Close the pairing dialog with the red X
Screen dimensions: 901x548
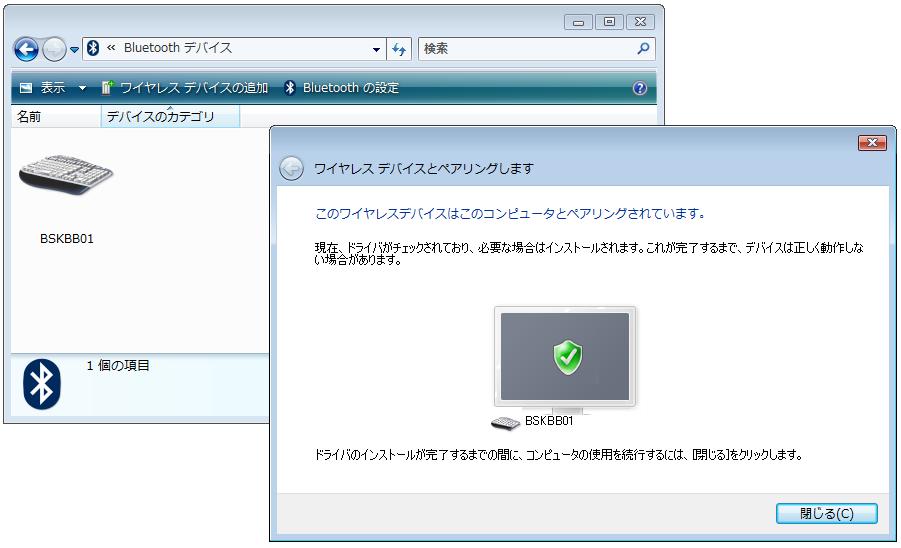872,143
